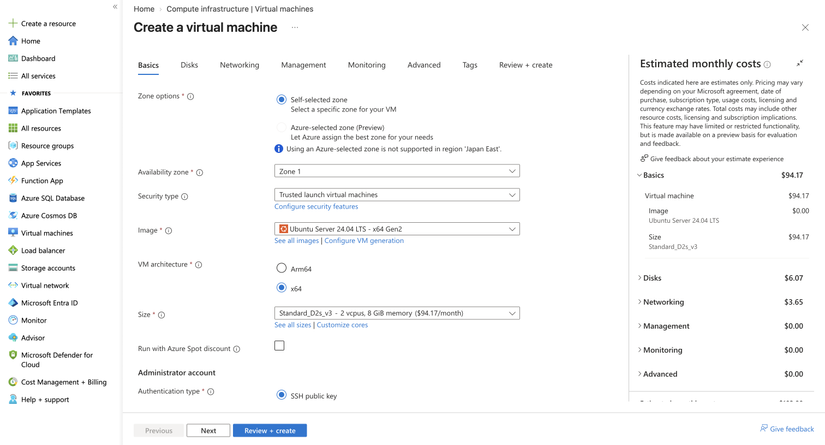Select the Self-selected zone radio button

click(x=281, y=99)
